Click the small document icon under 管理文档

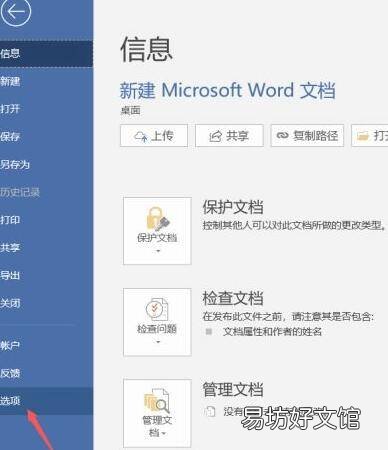(210, 411)
